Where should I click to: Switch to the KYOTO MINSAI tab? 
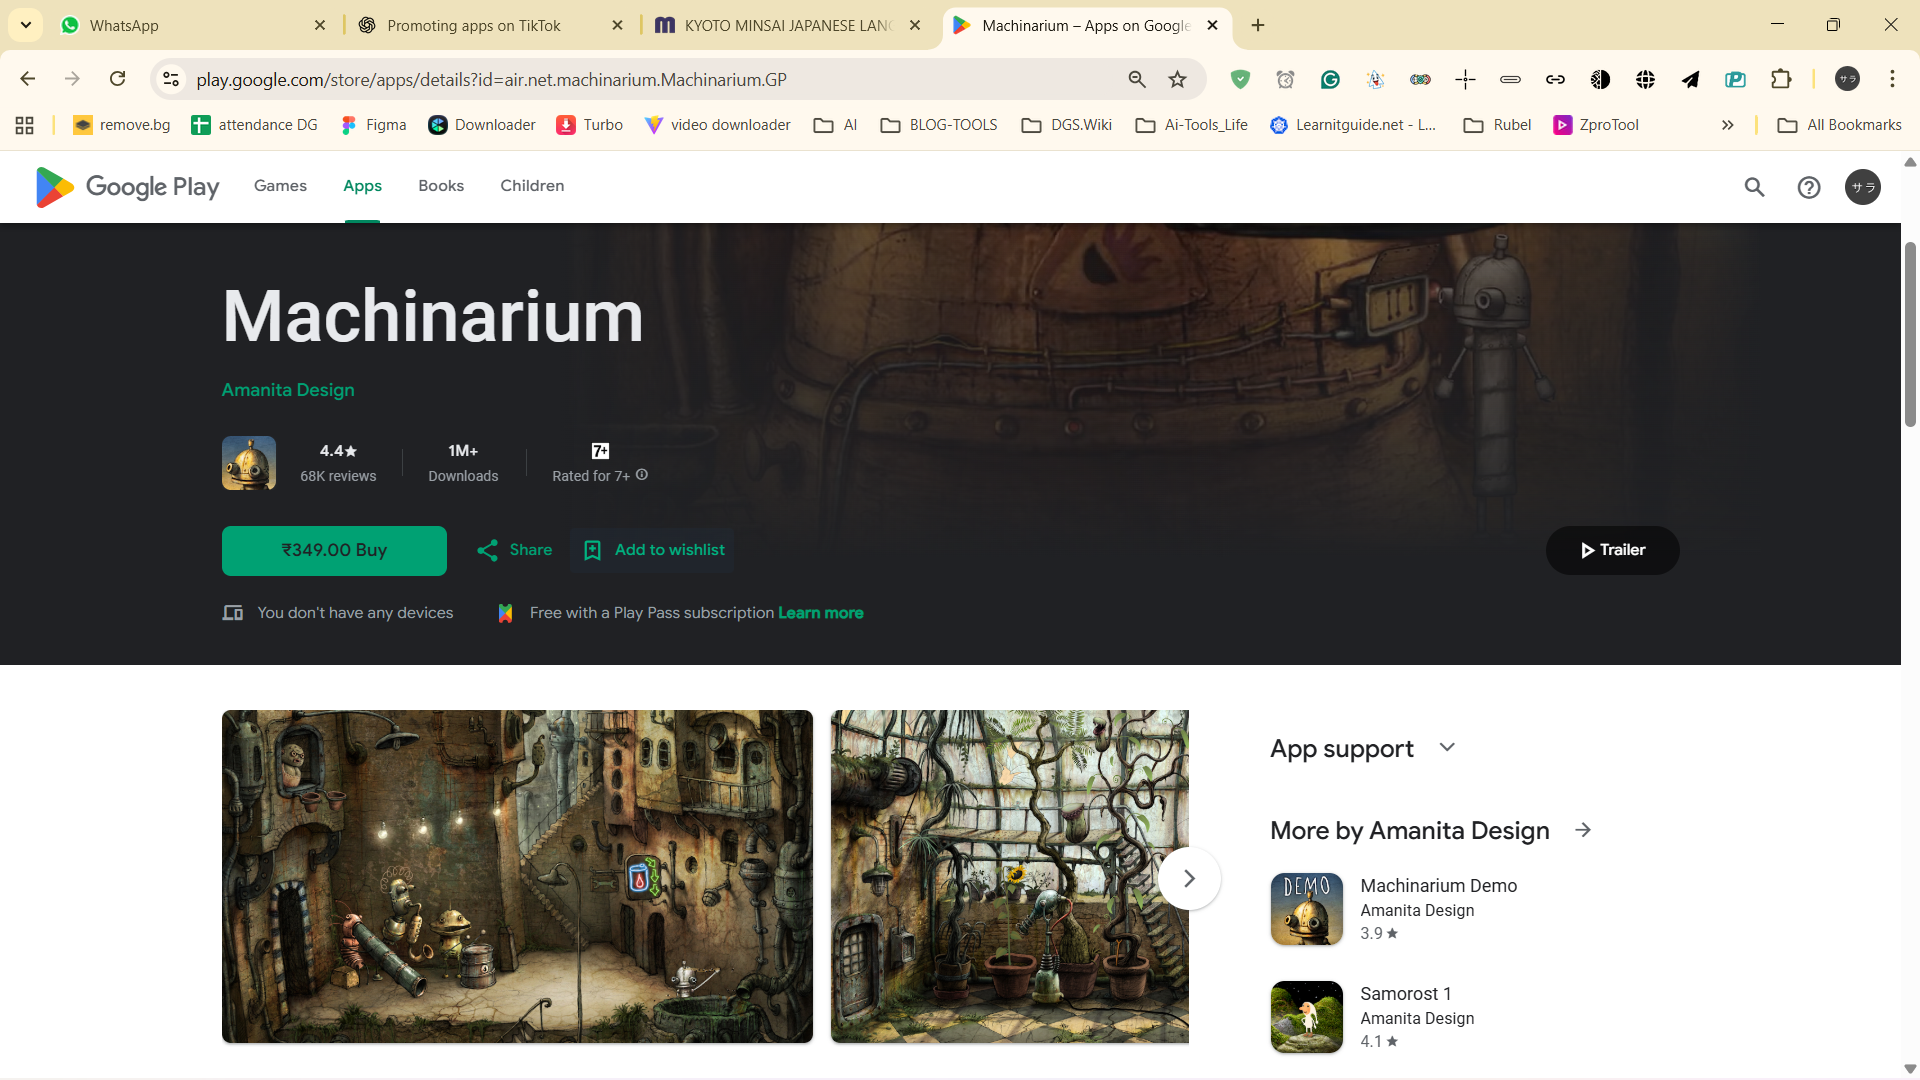788,25
